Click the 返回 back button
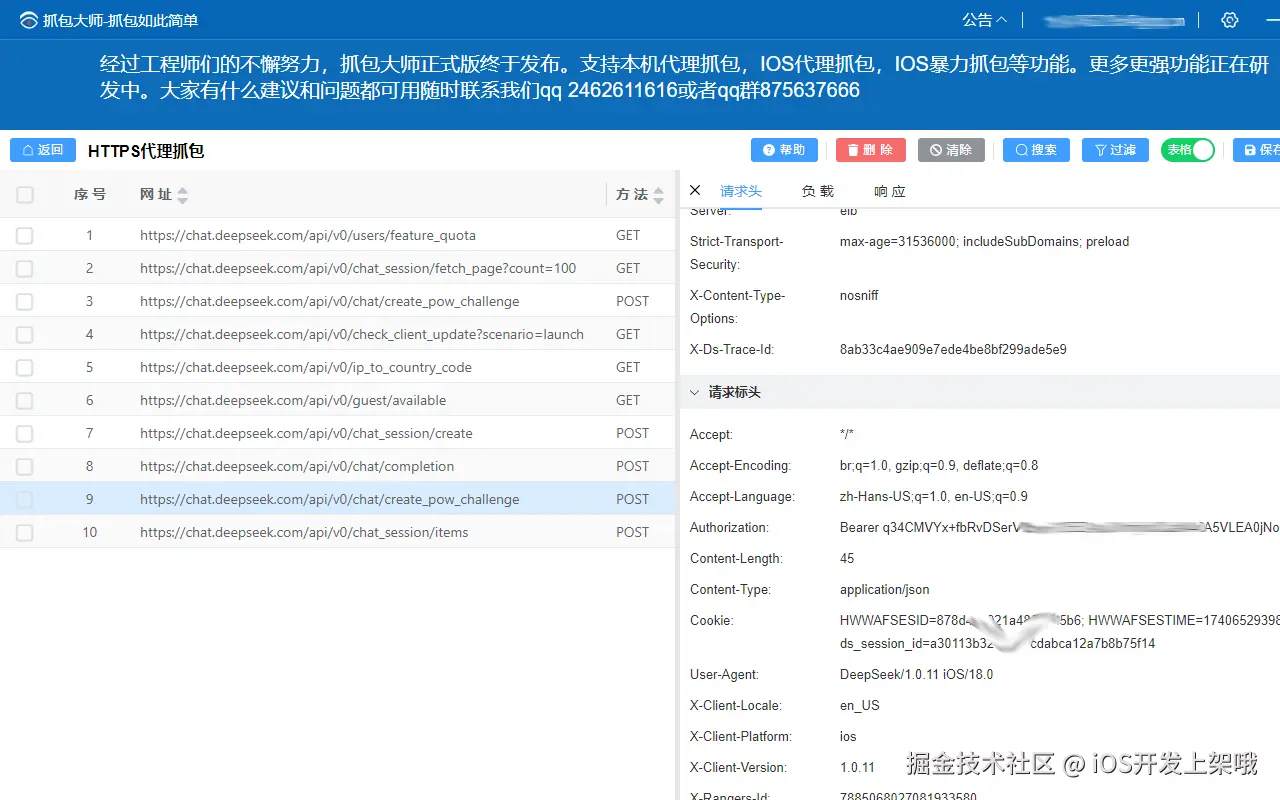The width and height of the screenshot is (1280, 800). (x=43, y=150)
